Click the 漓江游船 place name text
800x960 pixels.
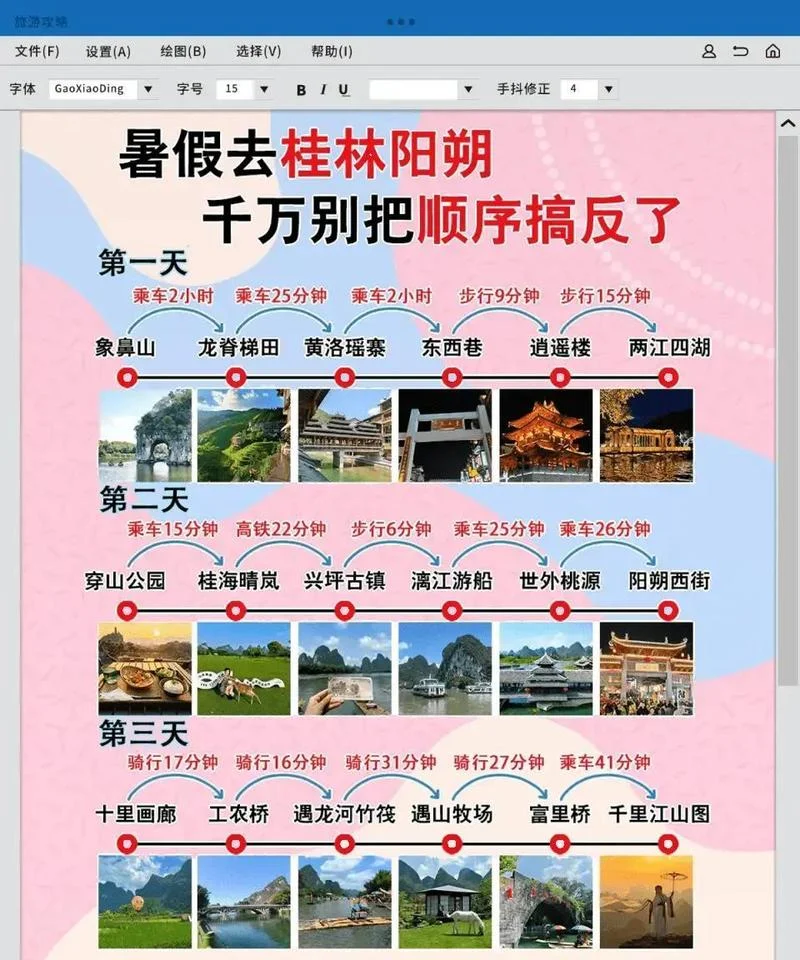[x=452, y=580]
